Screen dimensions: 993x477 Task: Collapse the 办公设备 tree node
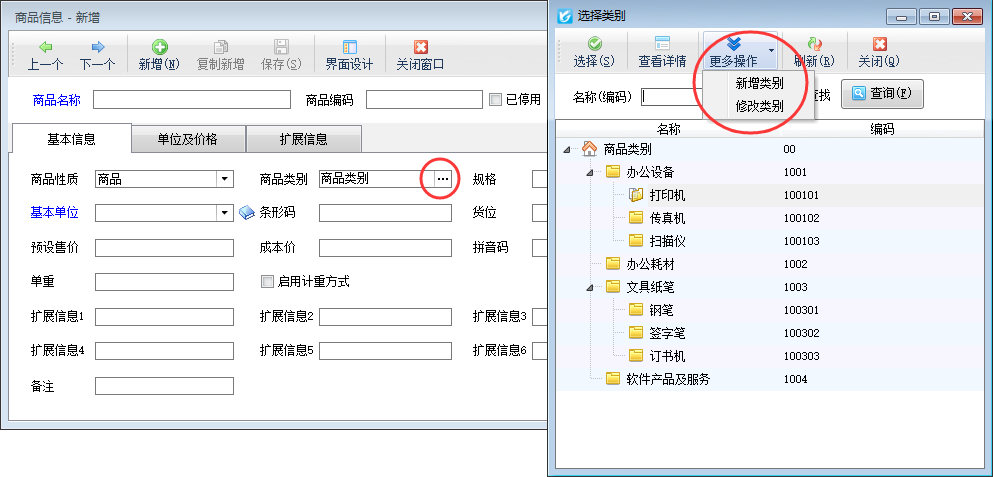click(x=590, y=172)
